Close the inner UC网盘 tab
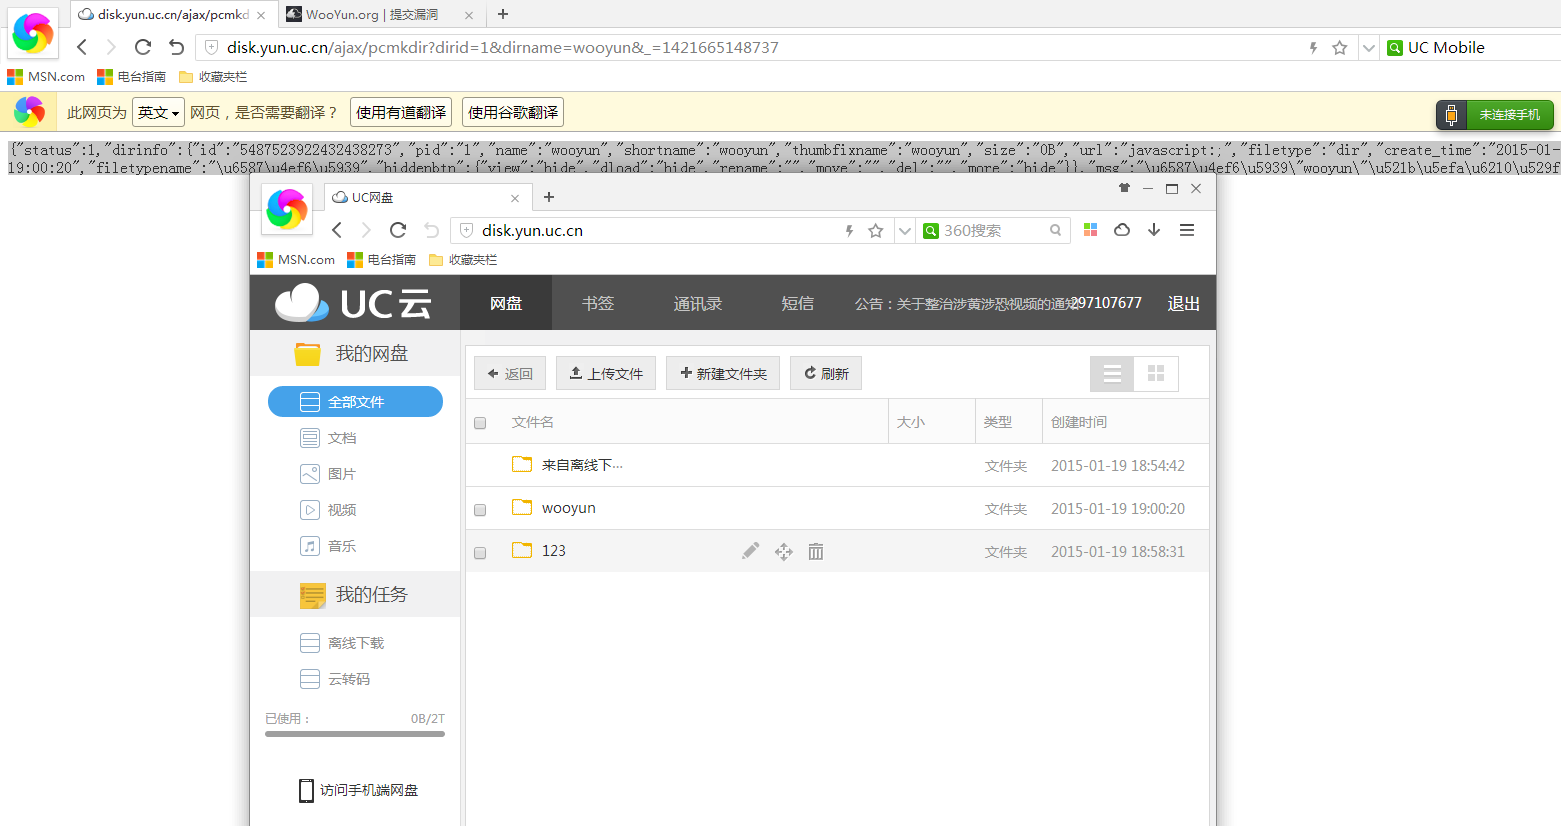1561x826 pixels. click(x=515, y=198)
